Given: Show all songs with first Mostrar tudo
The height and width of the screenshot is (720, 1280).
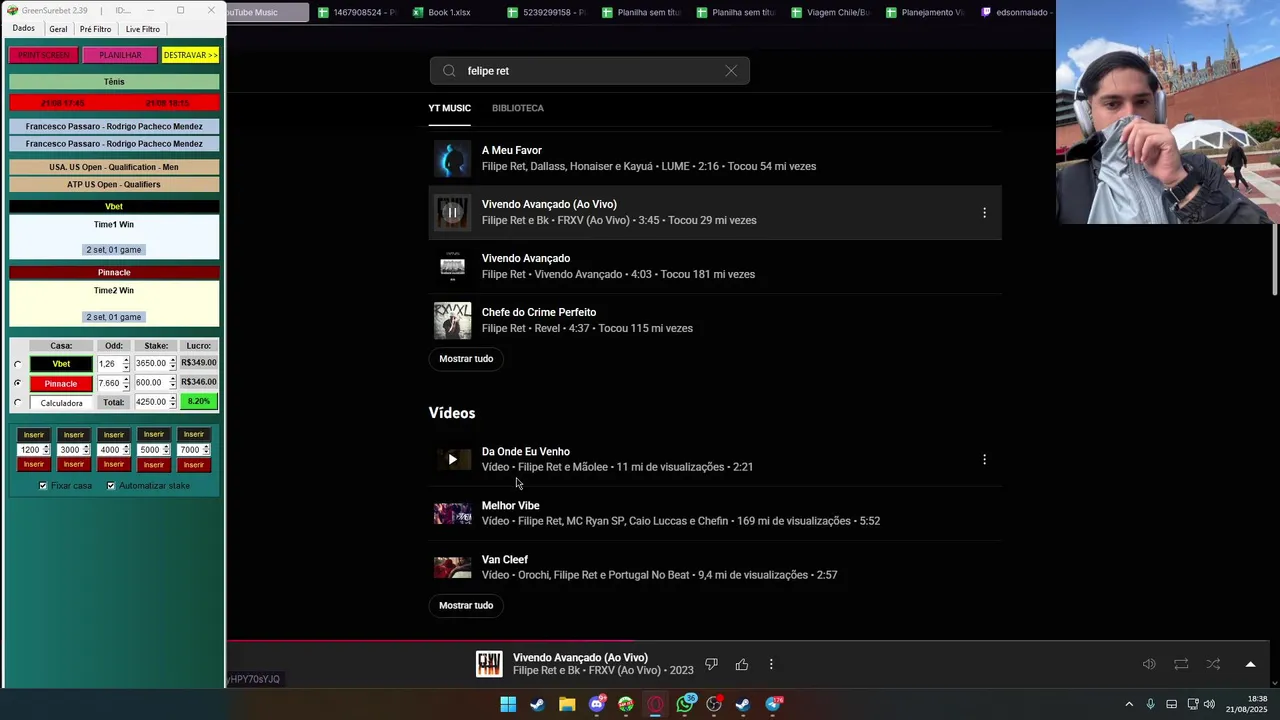Looking at the screenshot, I should 466,359.
